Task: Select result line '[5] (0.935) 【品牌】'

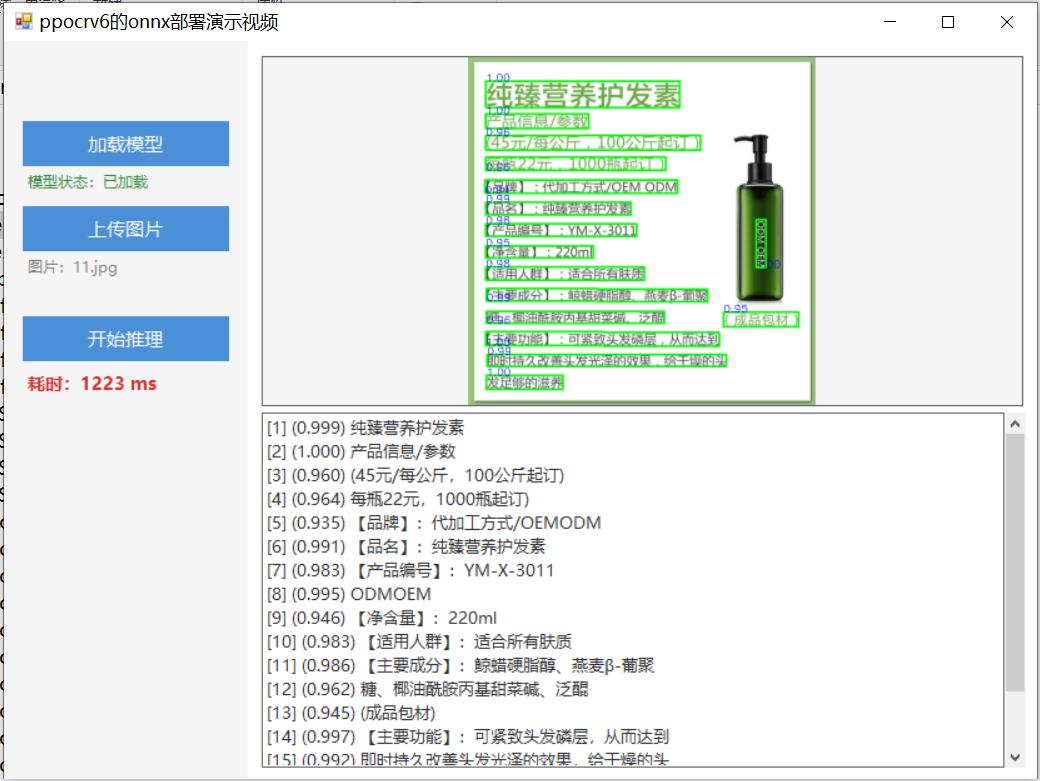Action: click(434, 523)
